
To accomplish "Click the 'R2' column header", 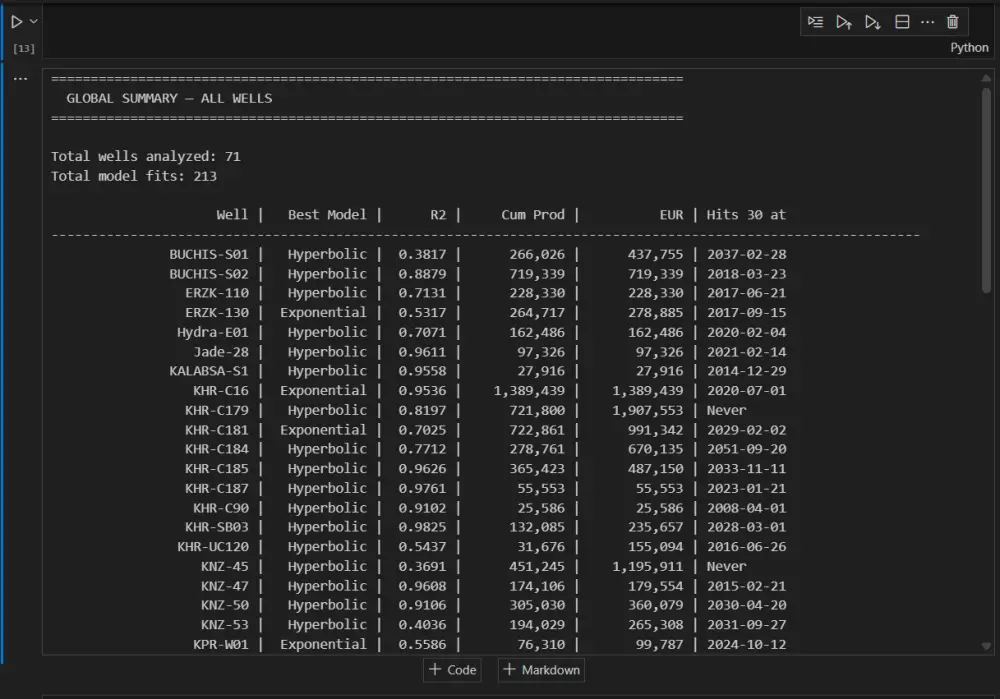I will 438,215.
